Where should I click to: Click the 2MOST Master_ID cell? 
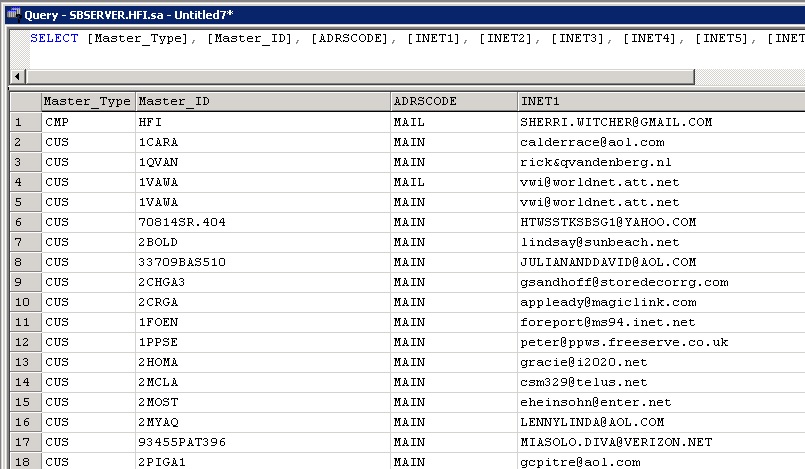263,402
